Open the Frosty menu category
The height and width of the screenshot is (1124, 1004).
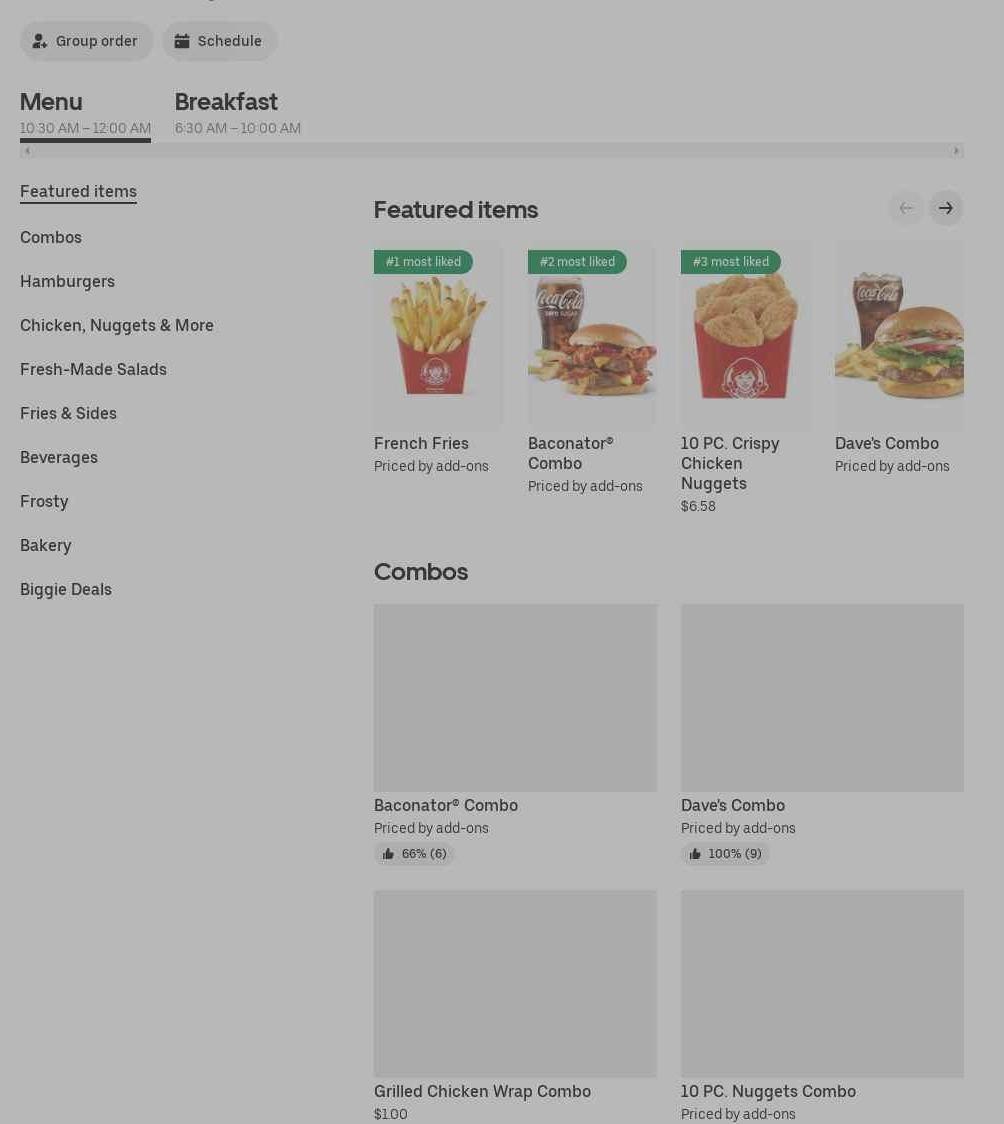[x=44, y=501]
